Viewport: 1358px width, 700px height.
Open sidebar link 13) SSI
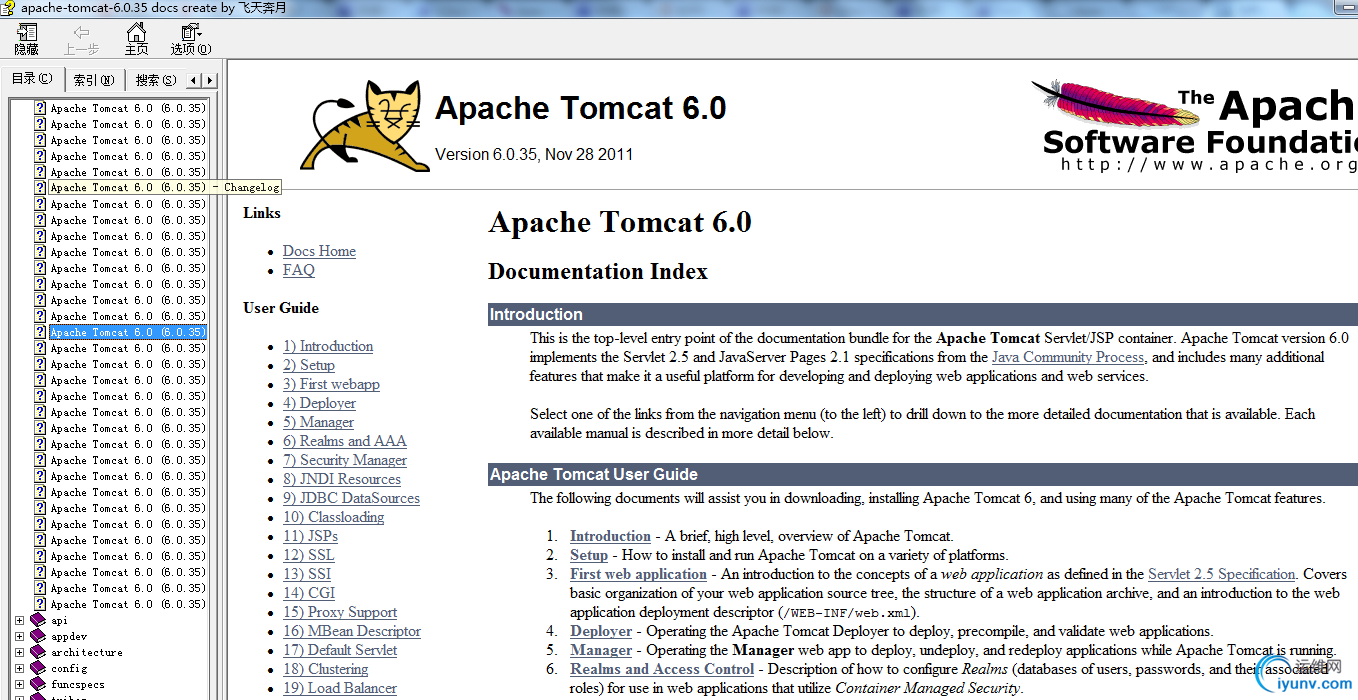(x=307, y=574)
